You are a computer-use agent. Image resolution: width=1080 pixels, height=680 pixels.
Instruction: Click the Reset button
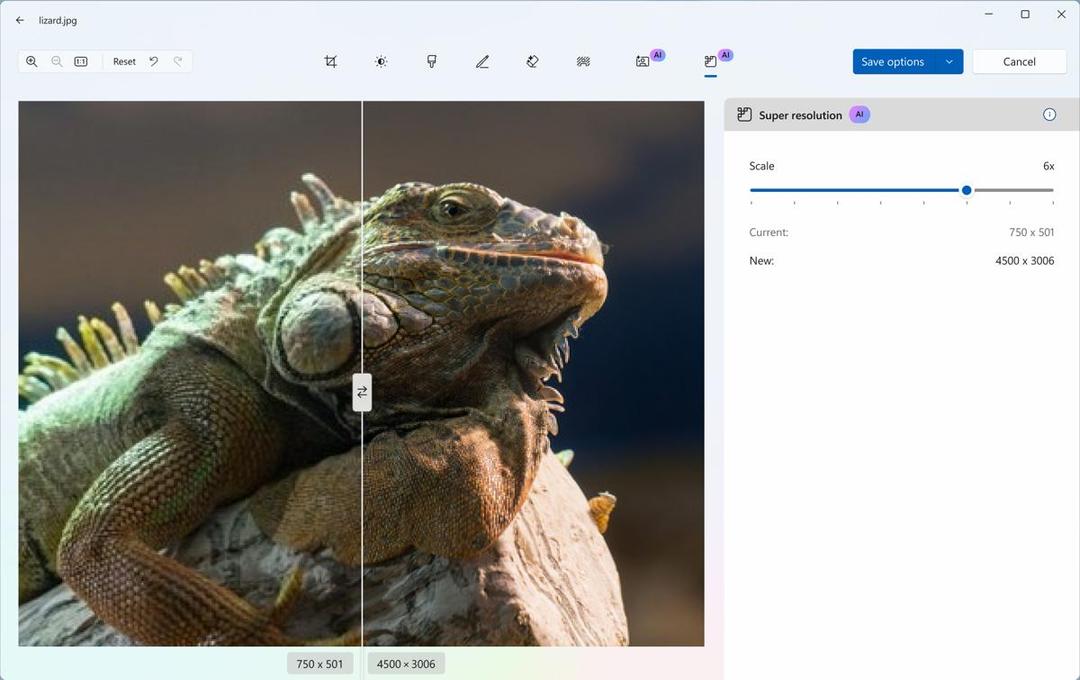click(124, 61)
